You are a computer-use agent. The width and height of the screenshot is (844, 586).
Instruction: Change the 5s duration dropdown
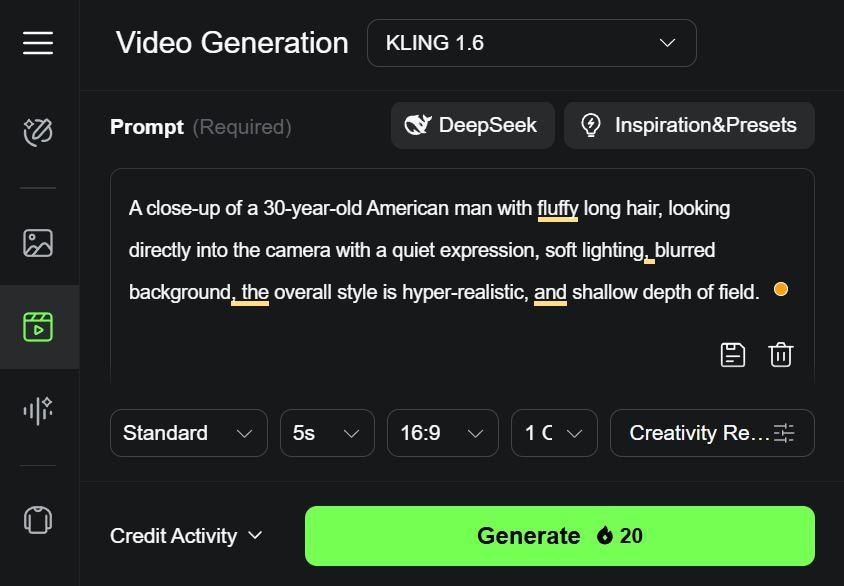click(x=327, y=433)
